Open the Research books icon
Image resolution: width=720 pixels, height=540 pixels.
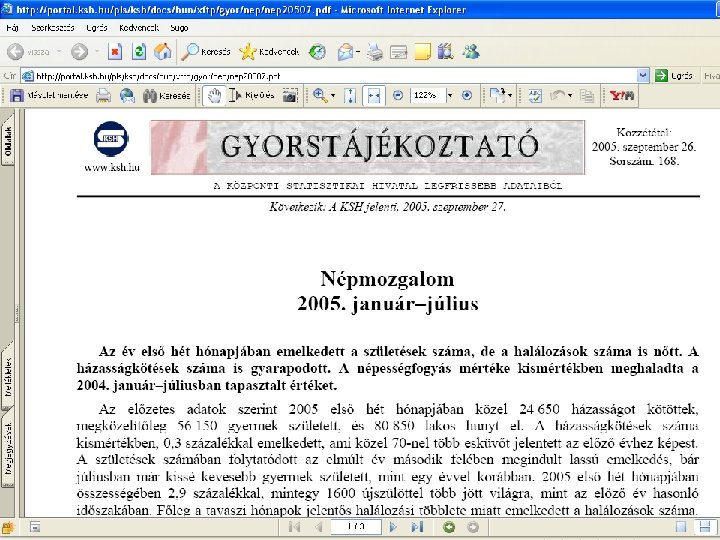click(x=445, y=51)
